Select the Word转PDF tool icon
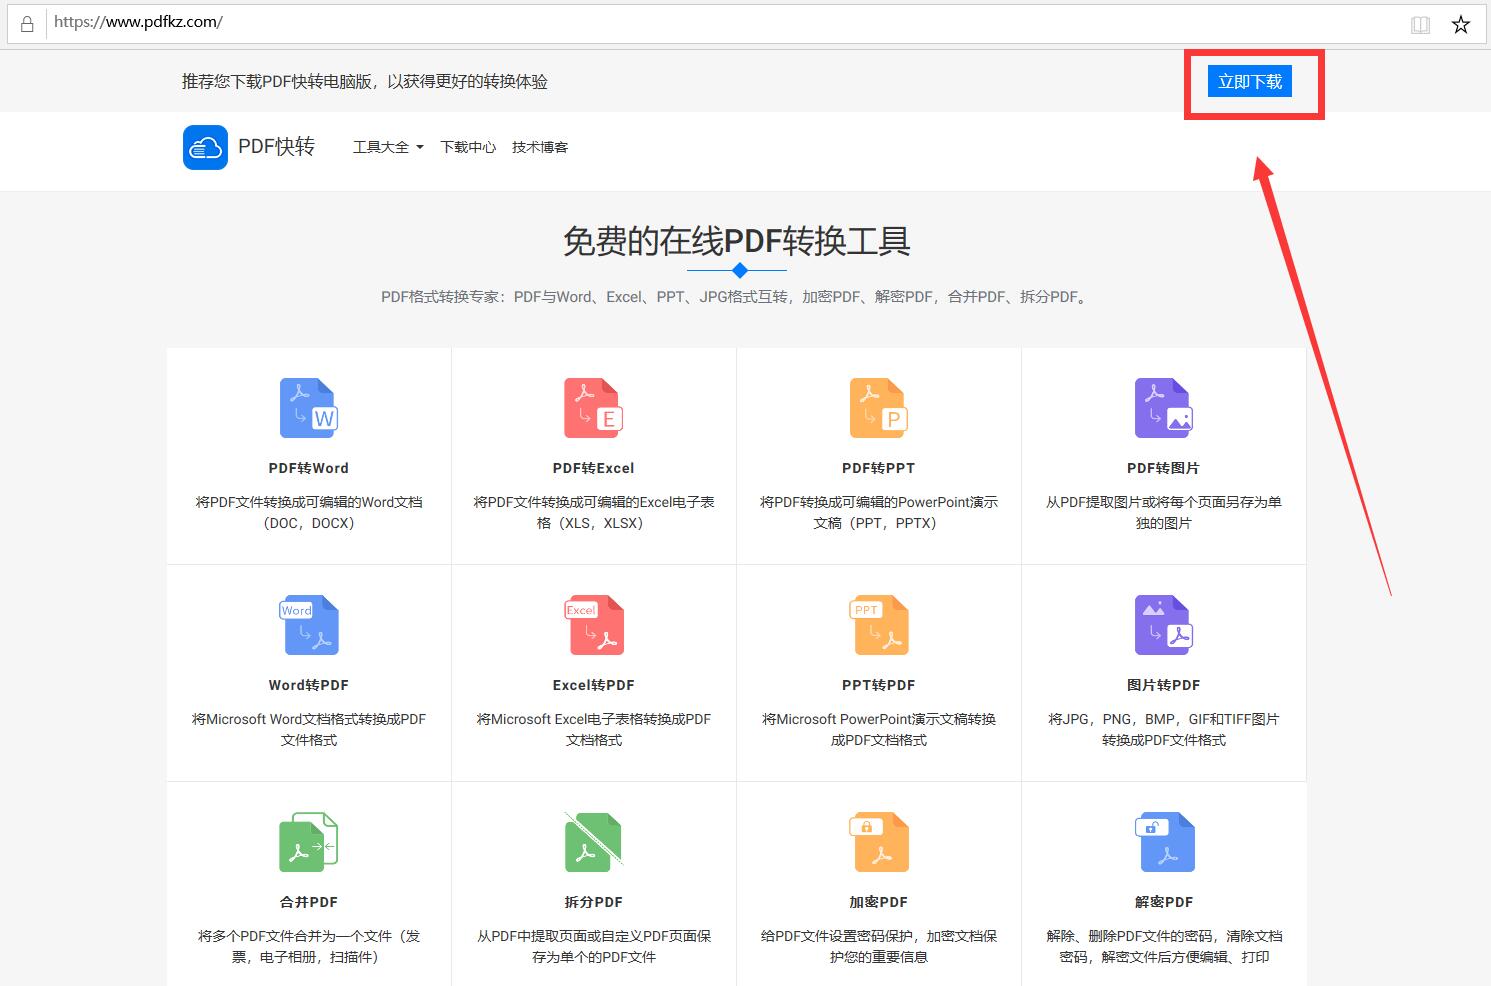The height and width of the screenshot is (986, 1491). click(x=308, y=625)
